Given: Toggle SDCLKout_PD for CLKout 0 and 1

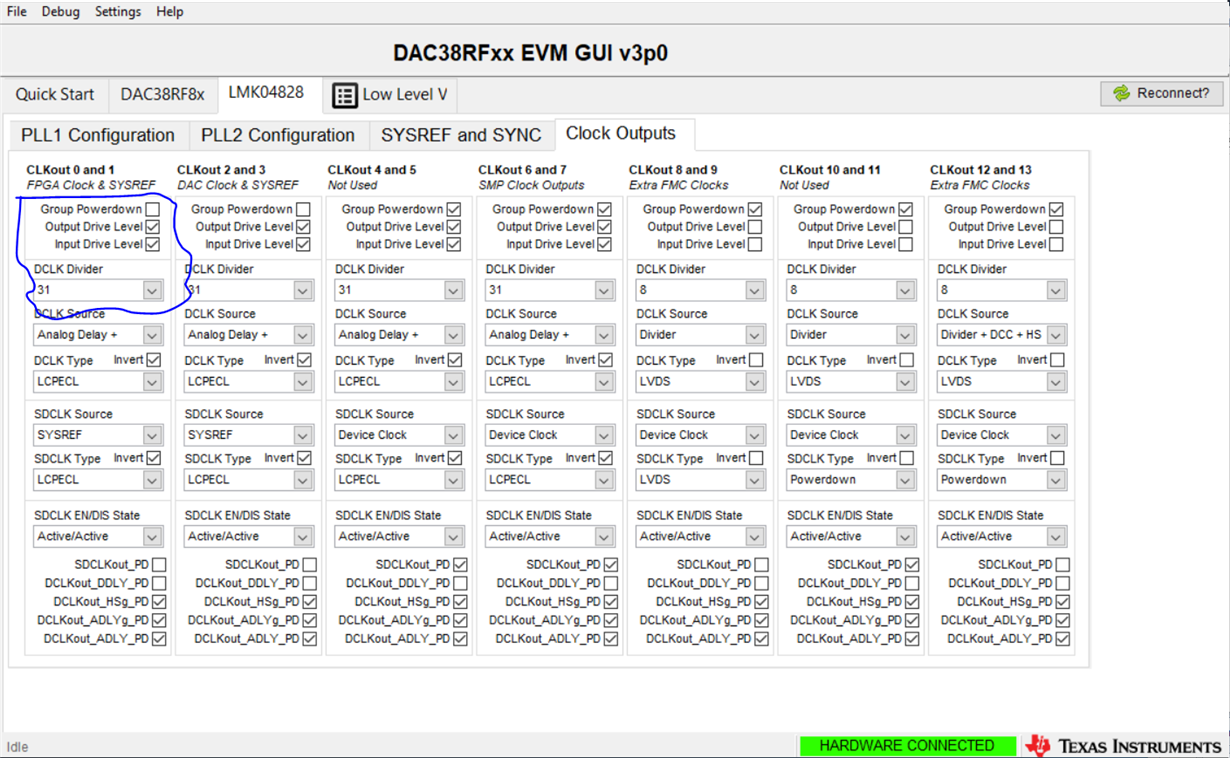Looking at the screenshot, I should [159, 565].
